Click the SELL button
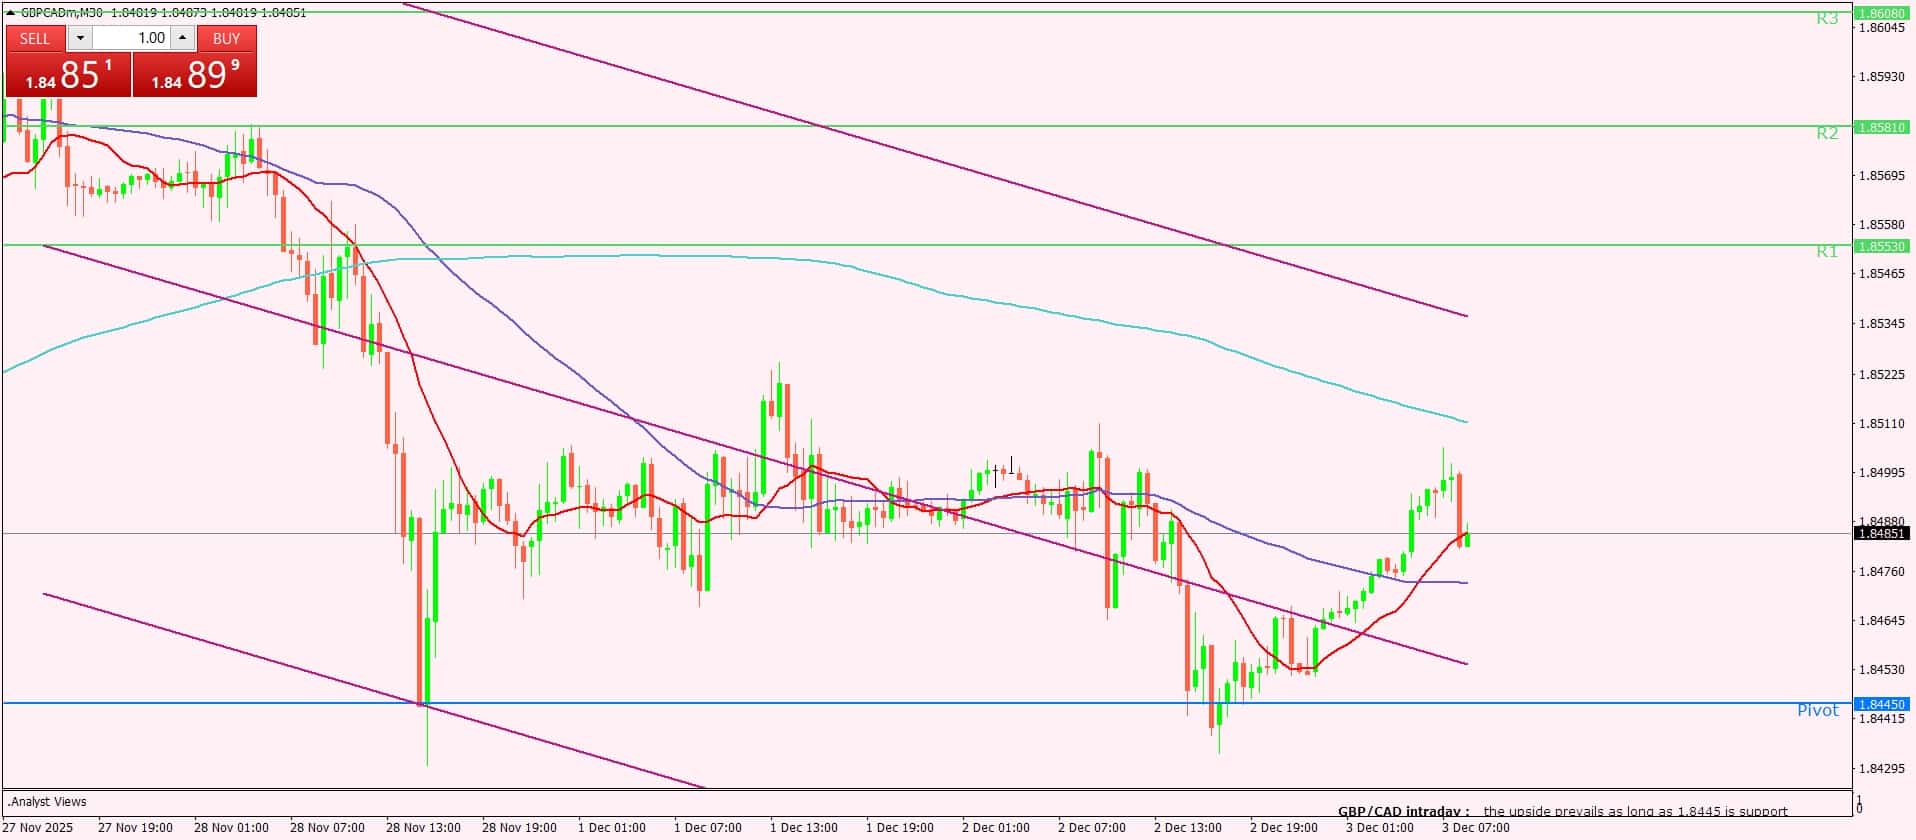The height and width of the screenshot is (840, 1916). pos(35,38)
